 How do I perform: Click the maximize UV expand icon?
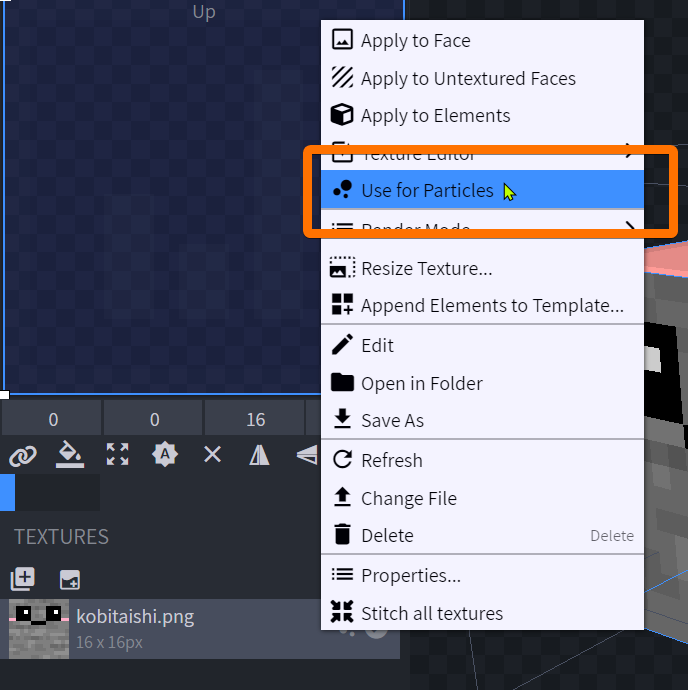[x=117, y=456]
